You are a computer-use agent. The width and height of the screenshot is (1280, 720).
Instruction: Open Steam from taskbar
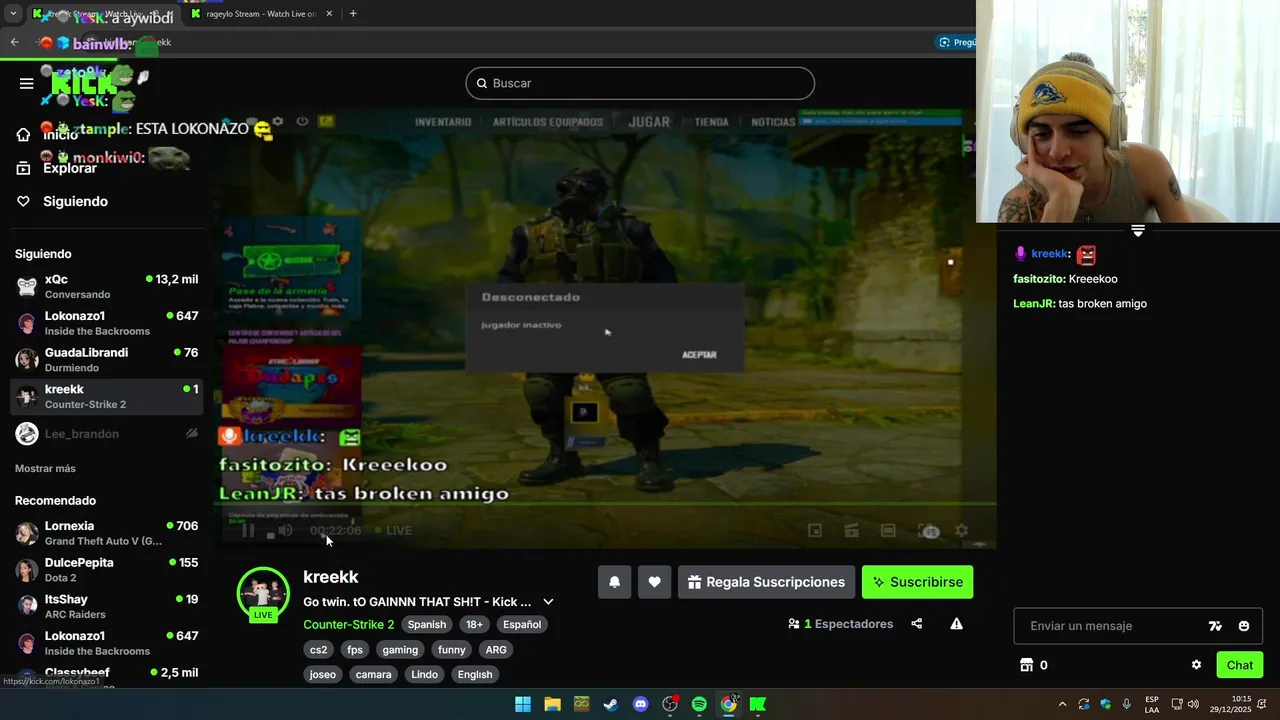coord(610,704)
